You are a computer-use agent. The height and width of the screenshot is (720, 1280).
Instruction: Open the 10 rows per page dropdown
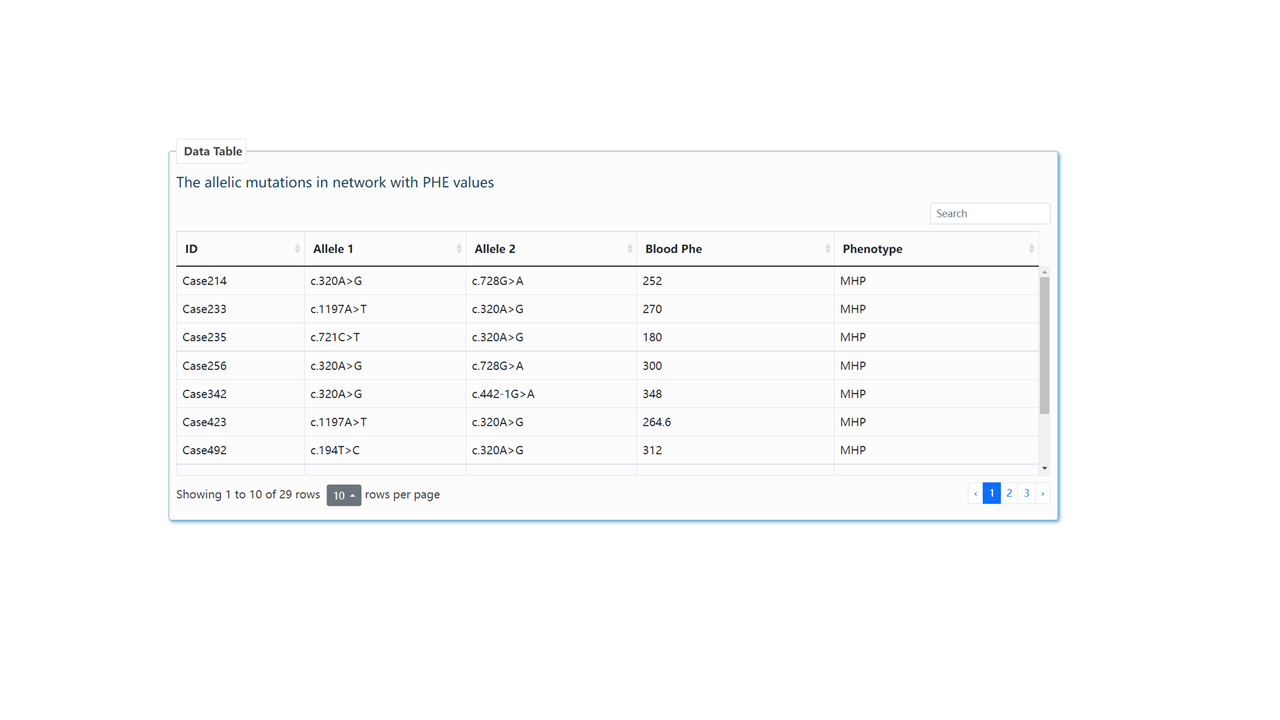343,495
